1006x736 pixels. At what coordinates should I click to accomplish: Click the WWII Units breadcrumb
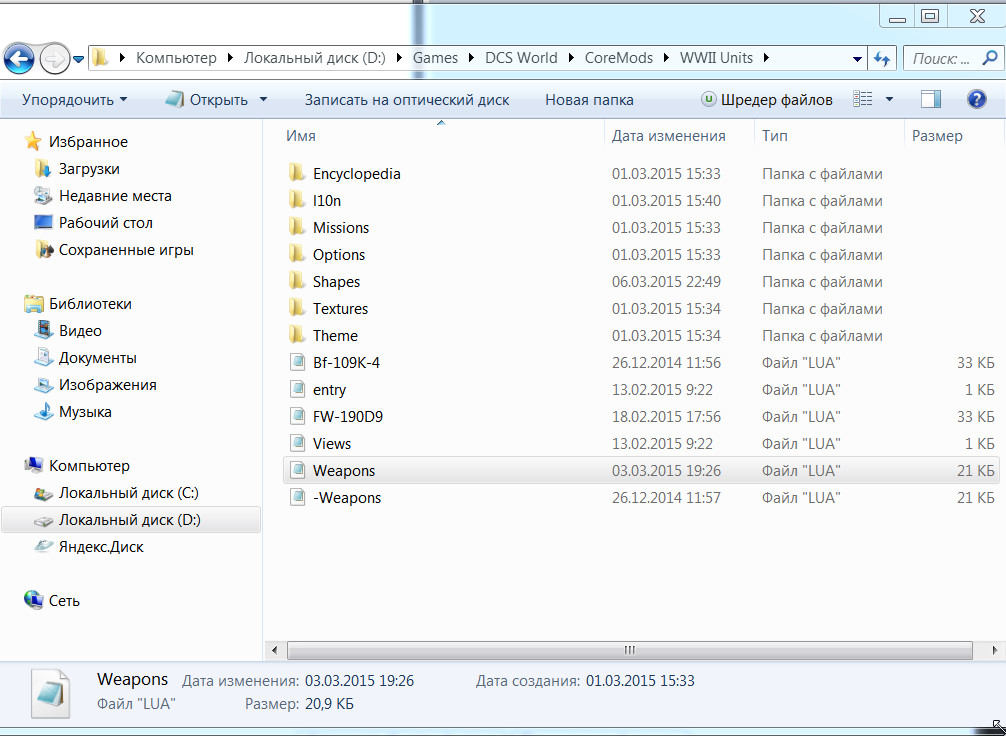(716, 58)
